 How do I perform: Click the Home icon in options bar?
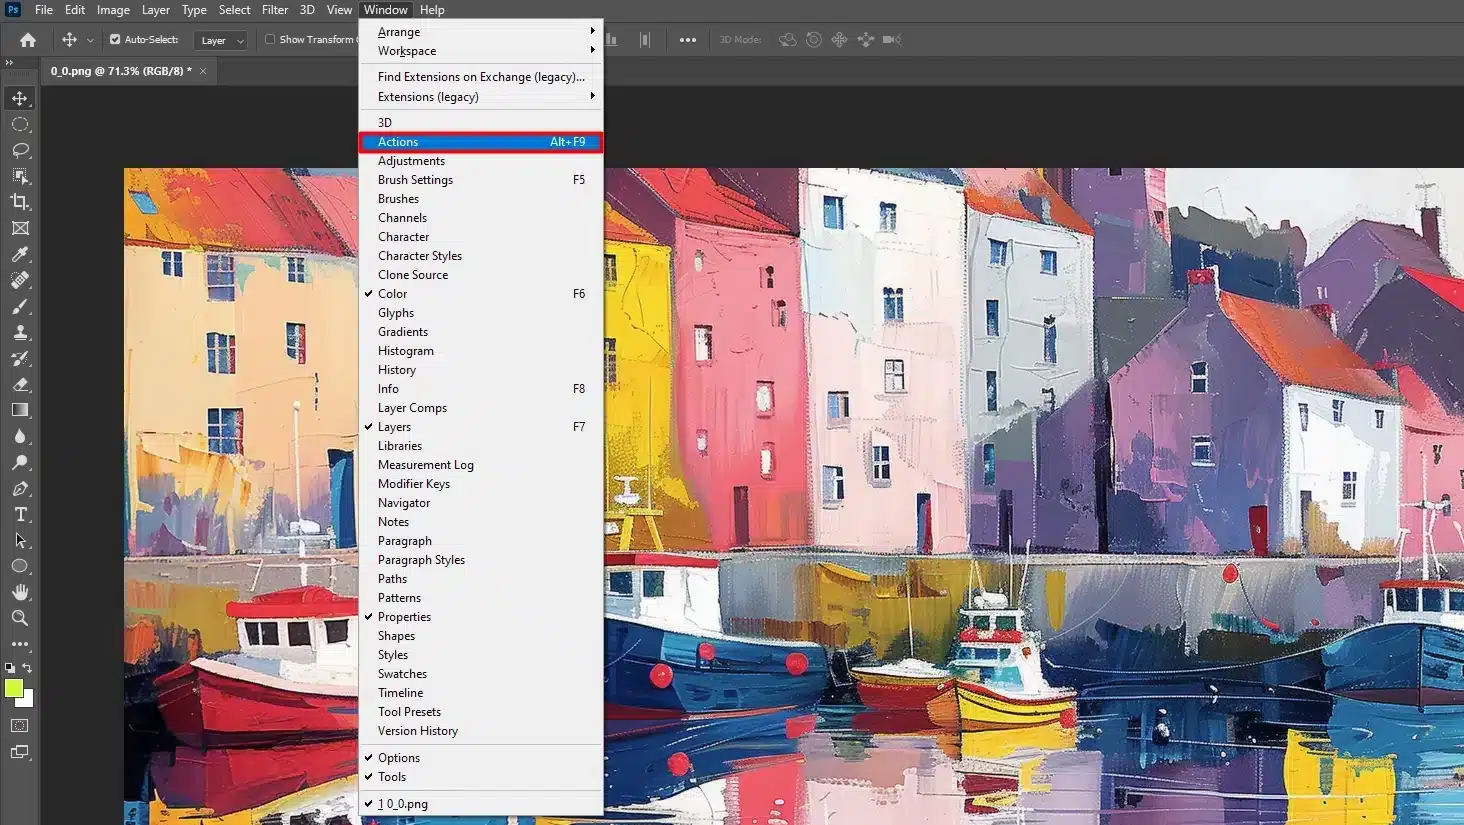click(x=28, y=40)
